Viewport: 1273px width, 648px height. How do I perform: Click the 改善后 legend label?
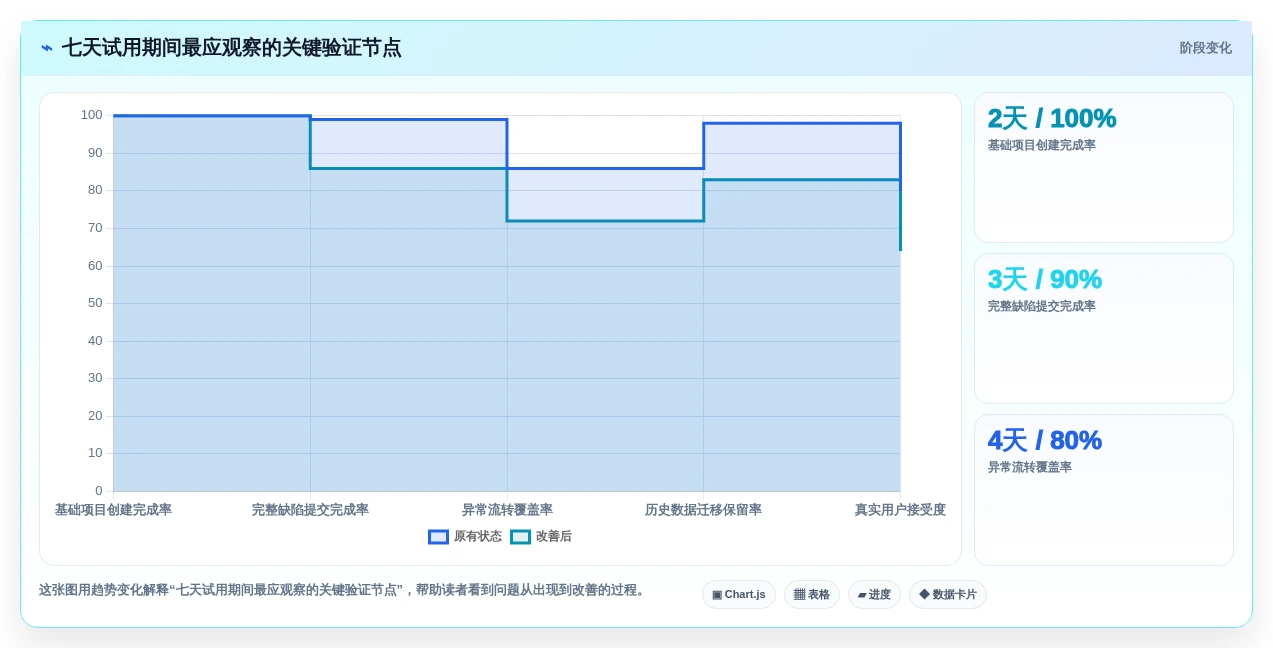[554, 537]
